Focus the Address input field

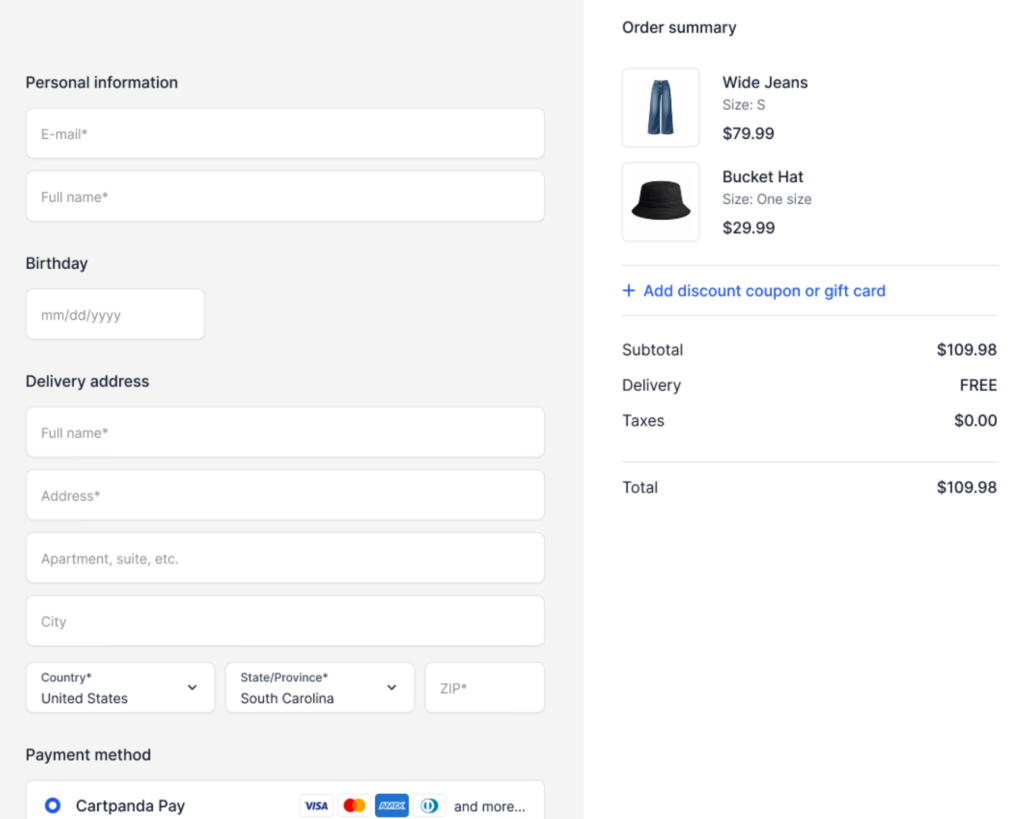click(x=285, y=496)
